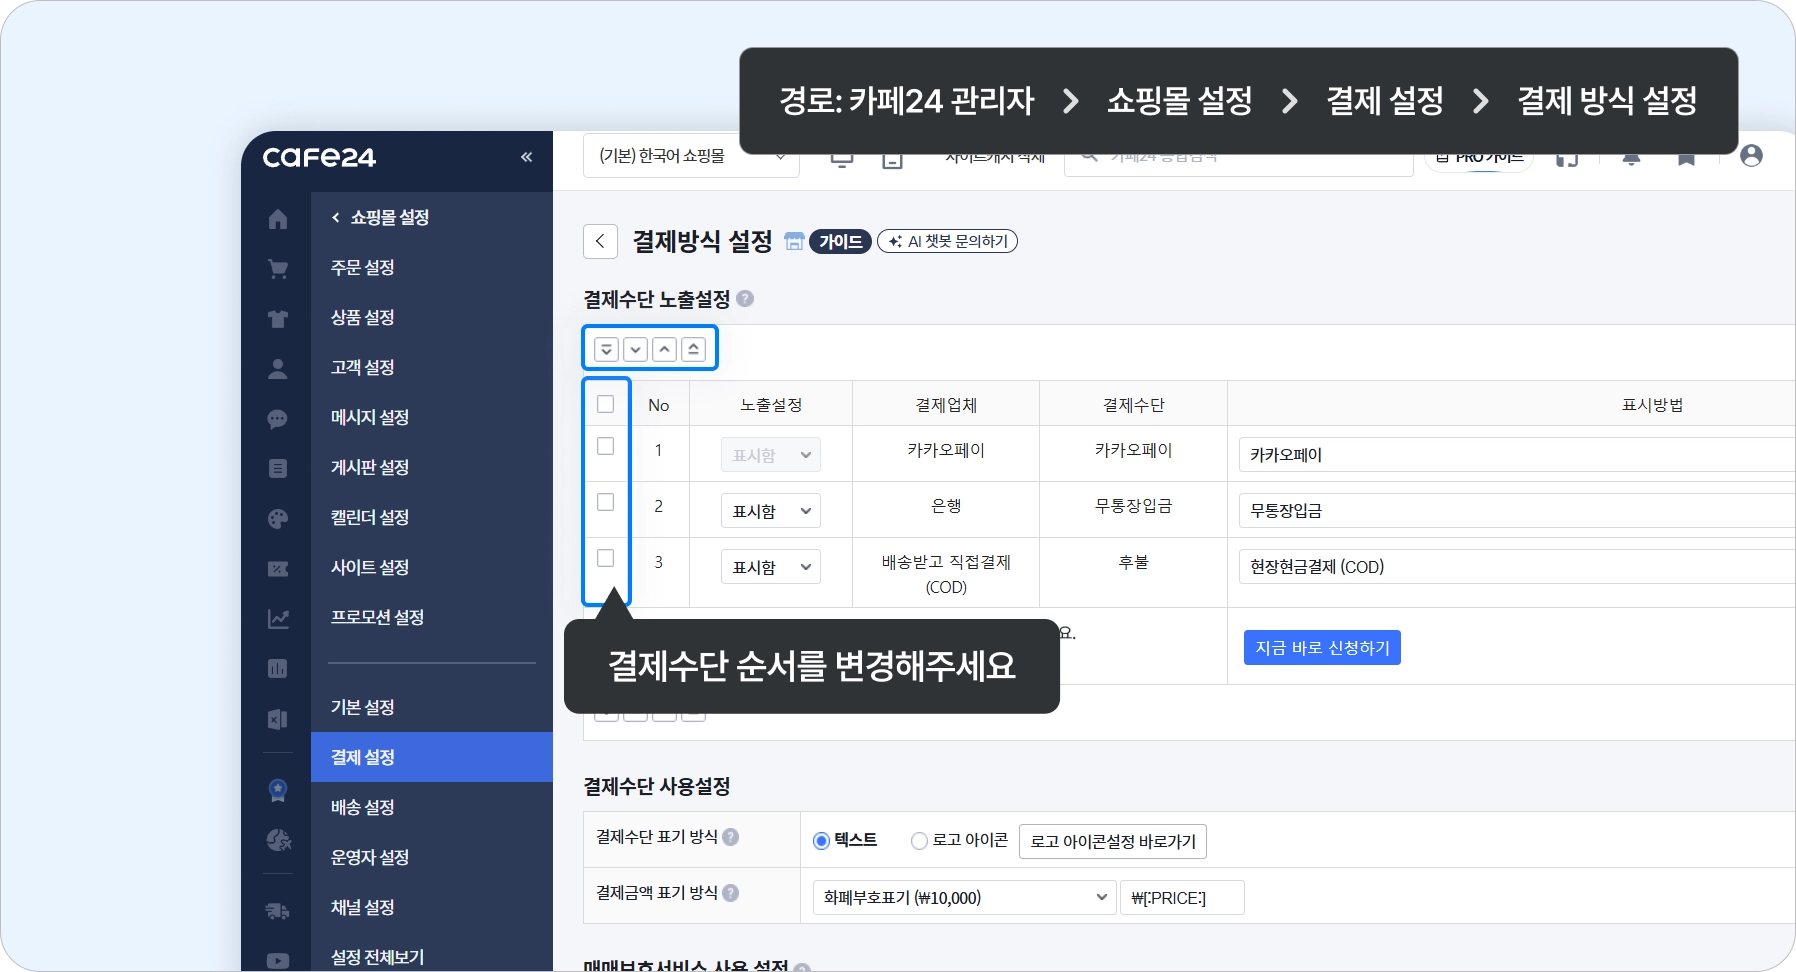Open the 상품 설정 menu
This screenshot has height=972, width=1796.
[x=363, y=317]
